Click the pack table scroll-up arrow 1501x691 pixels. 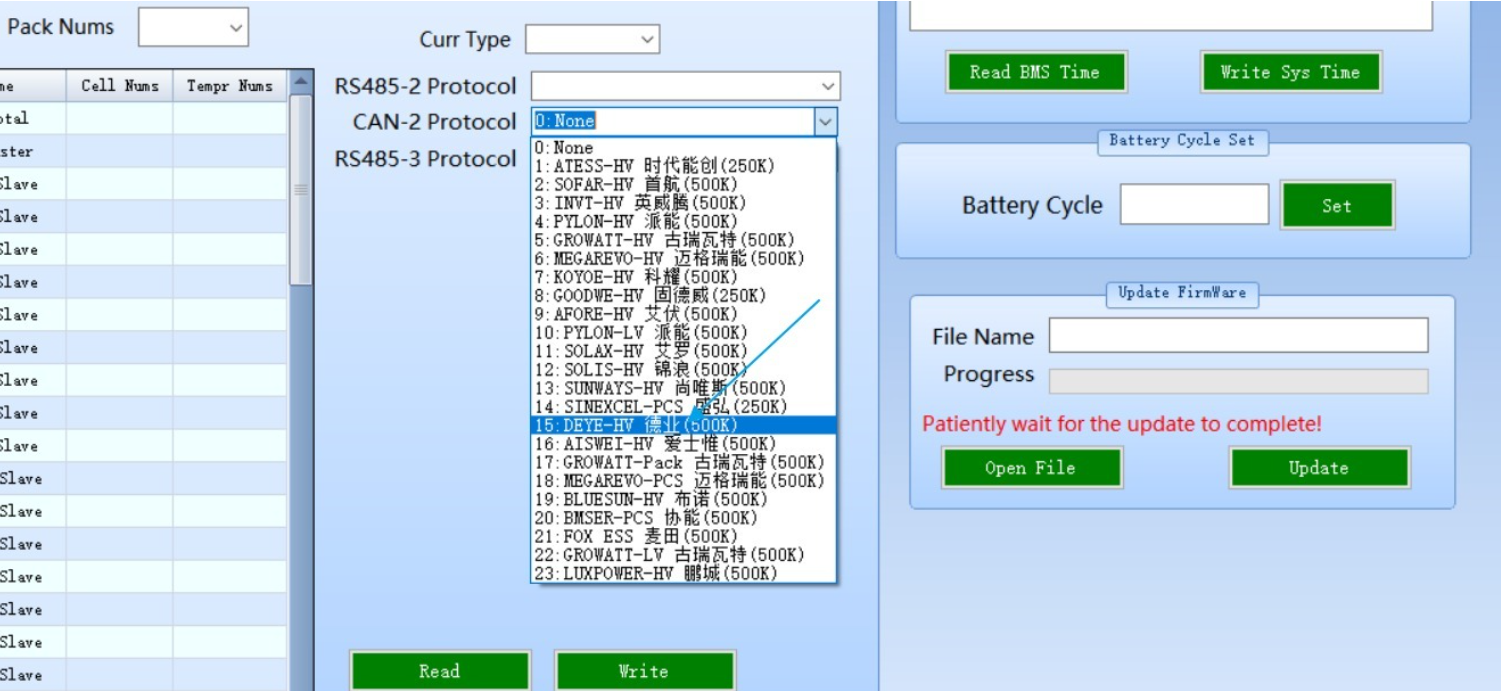click(x=300, y=82)
